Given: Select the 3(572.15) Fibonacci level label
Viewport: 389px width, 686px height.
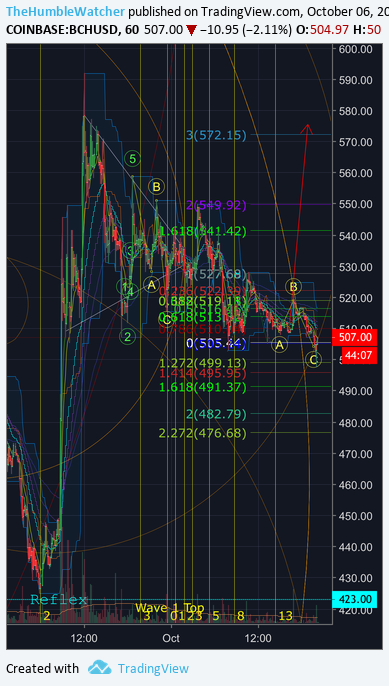Looking at the screenshot, I should 216,135.
